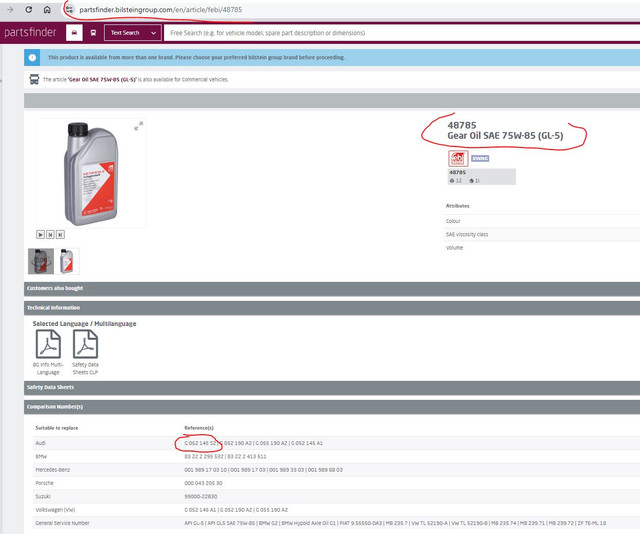Click the commercial vehicle truck icon
This screenshot has height=534, width=640.
click(x=34, y=79)
